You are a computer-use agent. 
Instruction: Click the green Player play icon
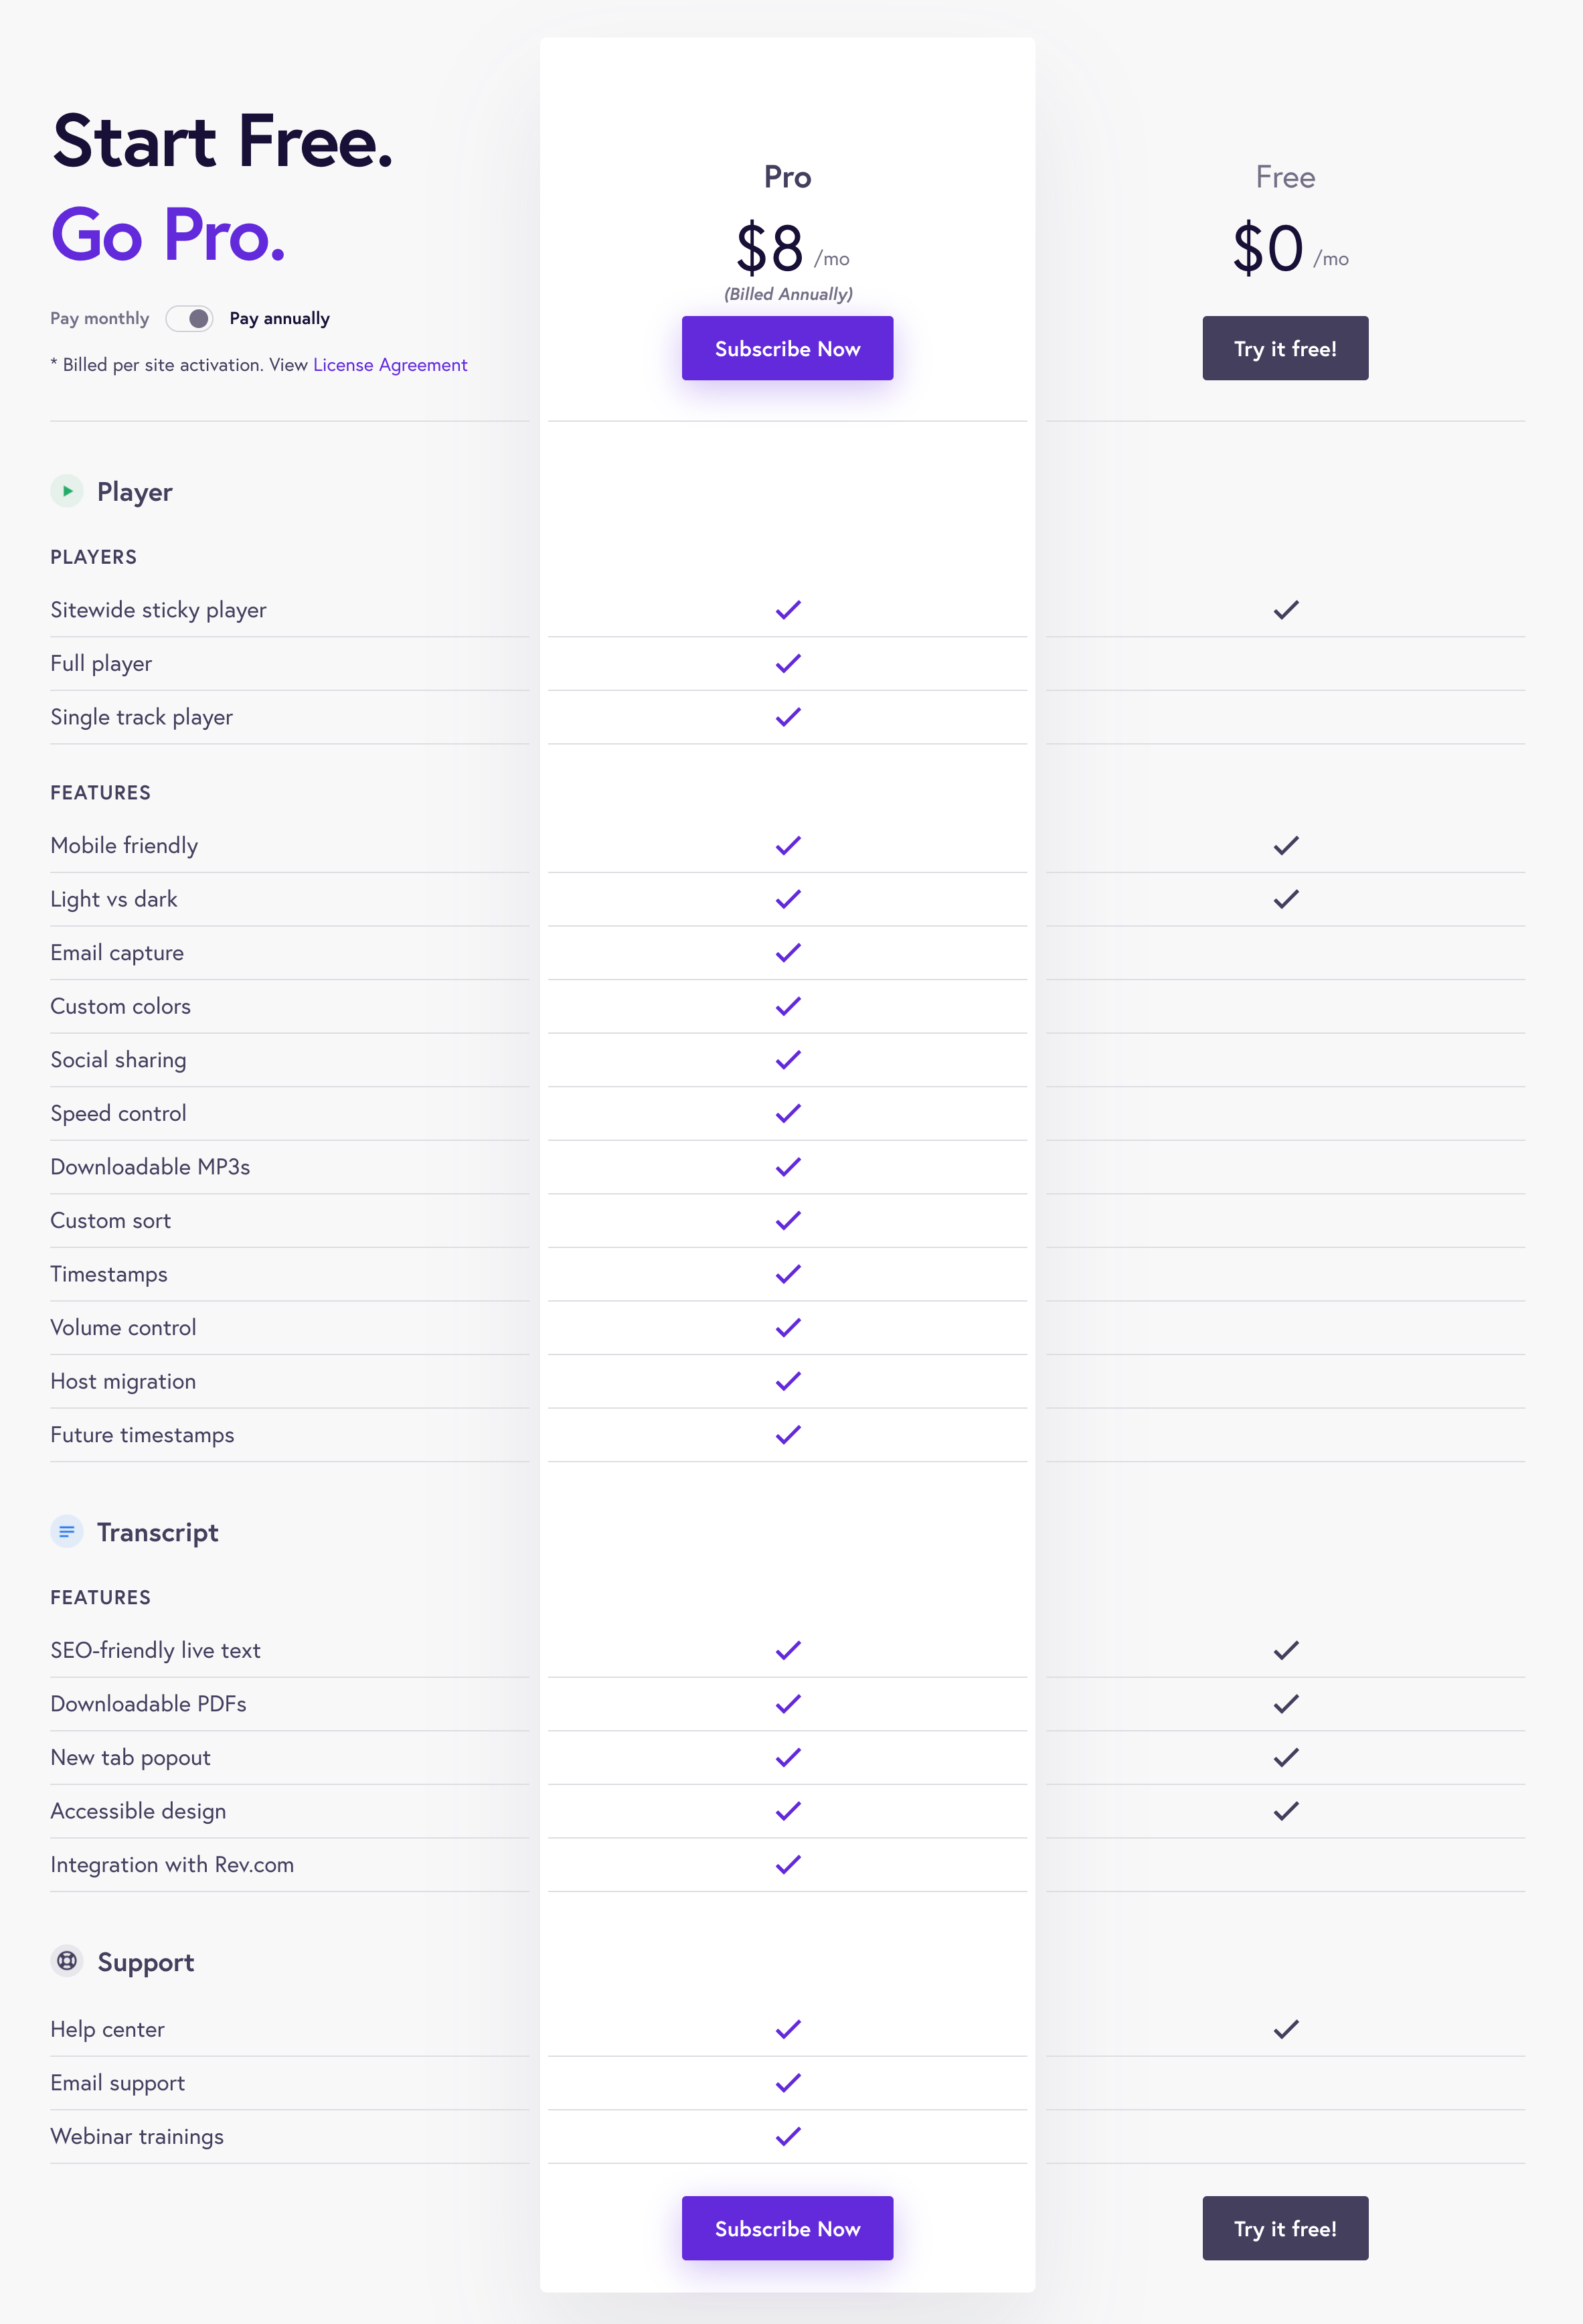click(67, 491)
